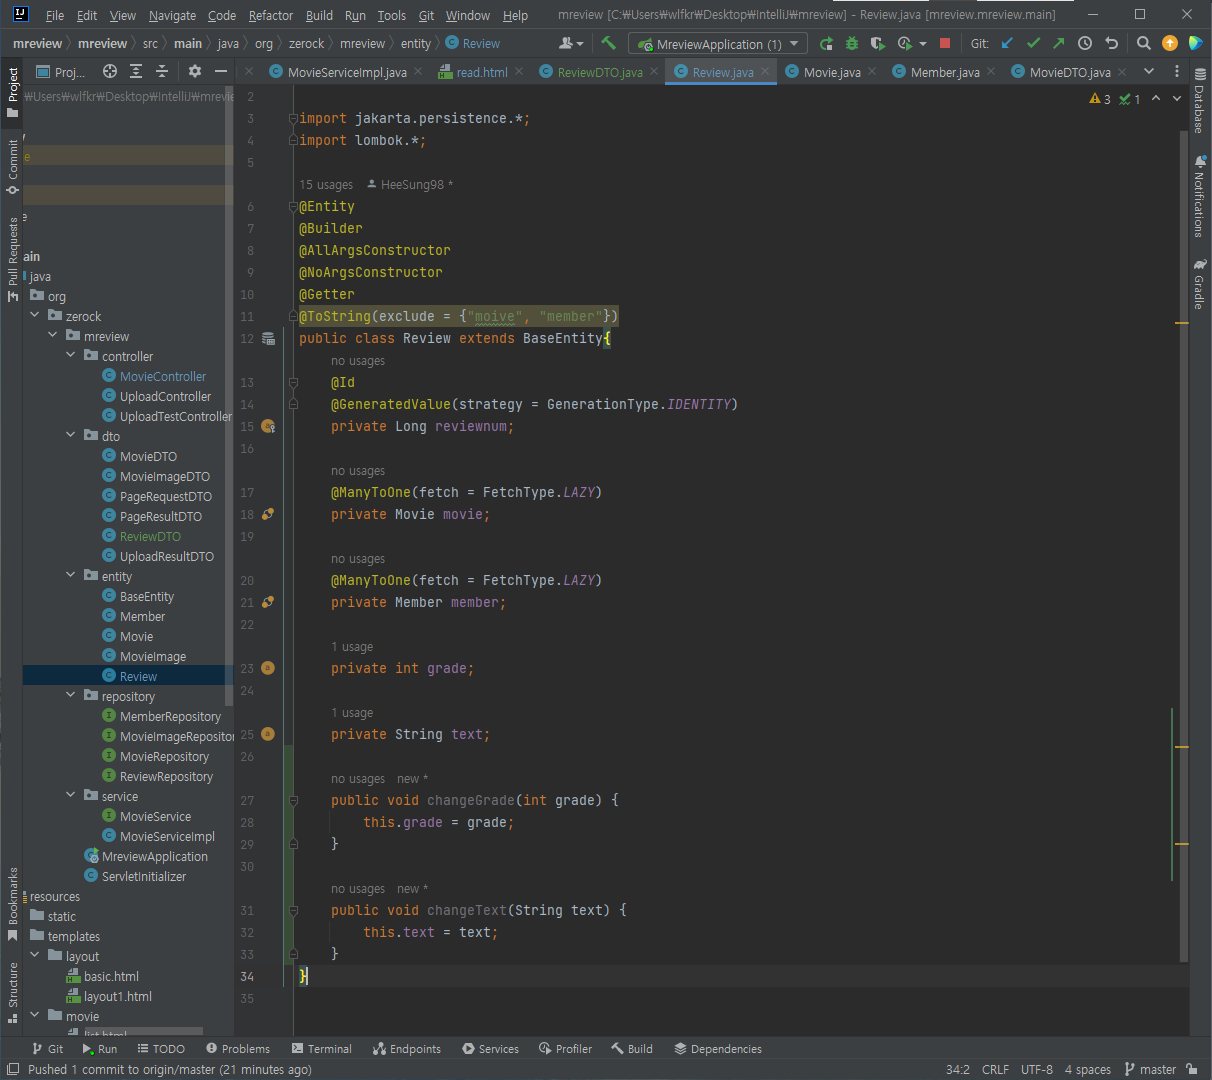The width and height of the screenshot is (1212, 1080).
Task: Toggle the read-only lock icon in status bar
Action: pyautogui.click(x=1192, y=1069)
